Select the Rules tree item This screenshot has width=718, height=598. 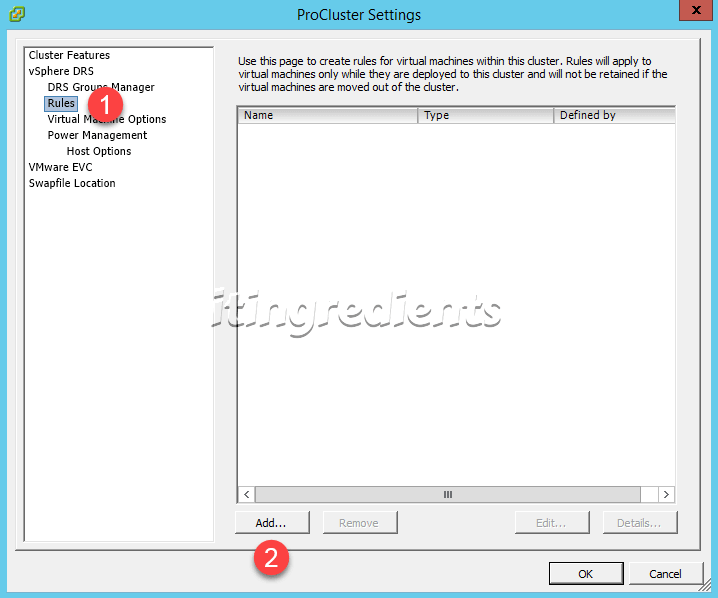click(61, 103)
